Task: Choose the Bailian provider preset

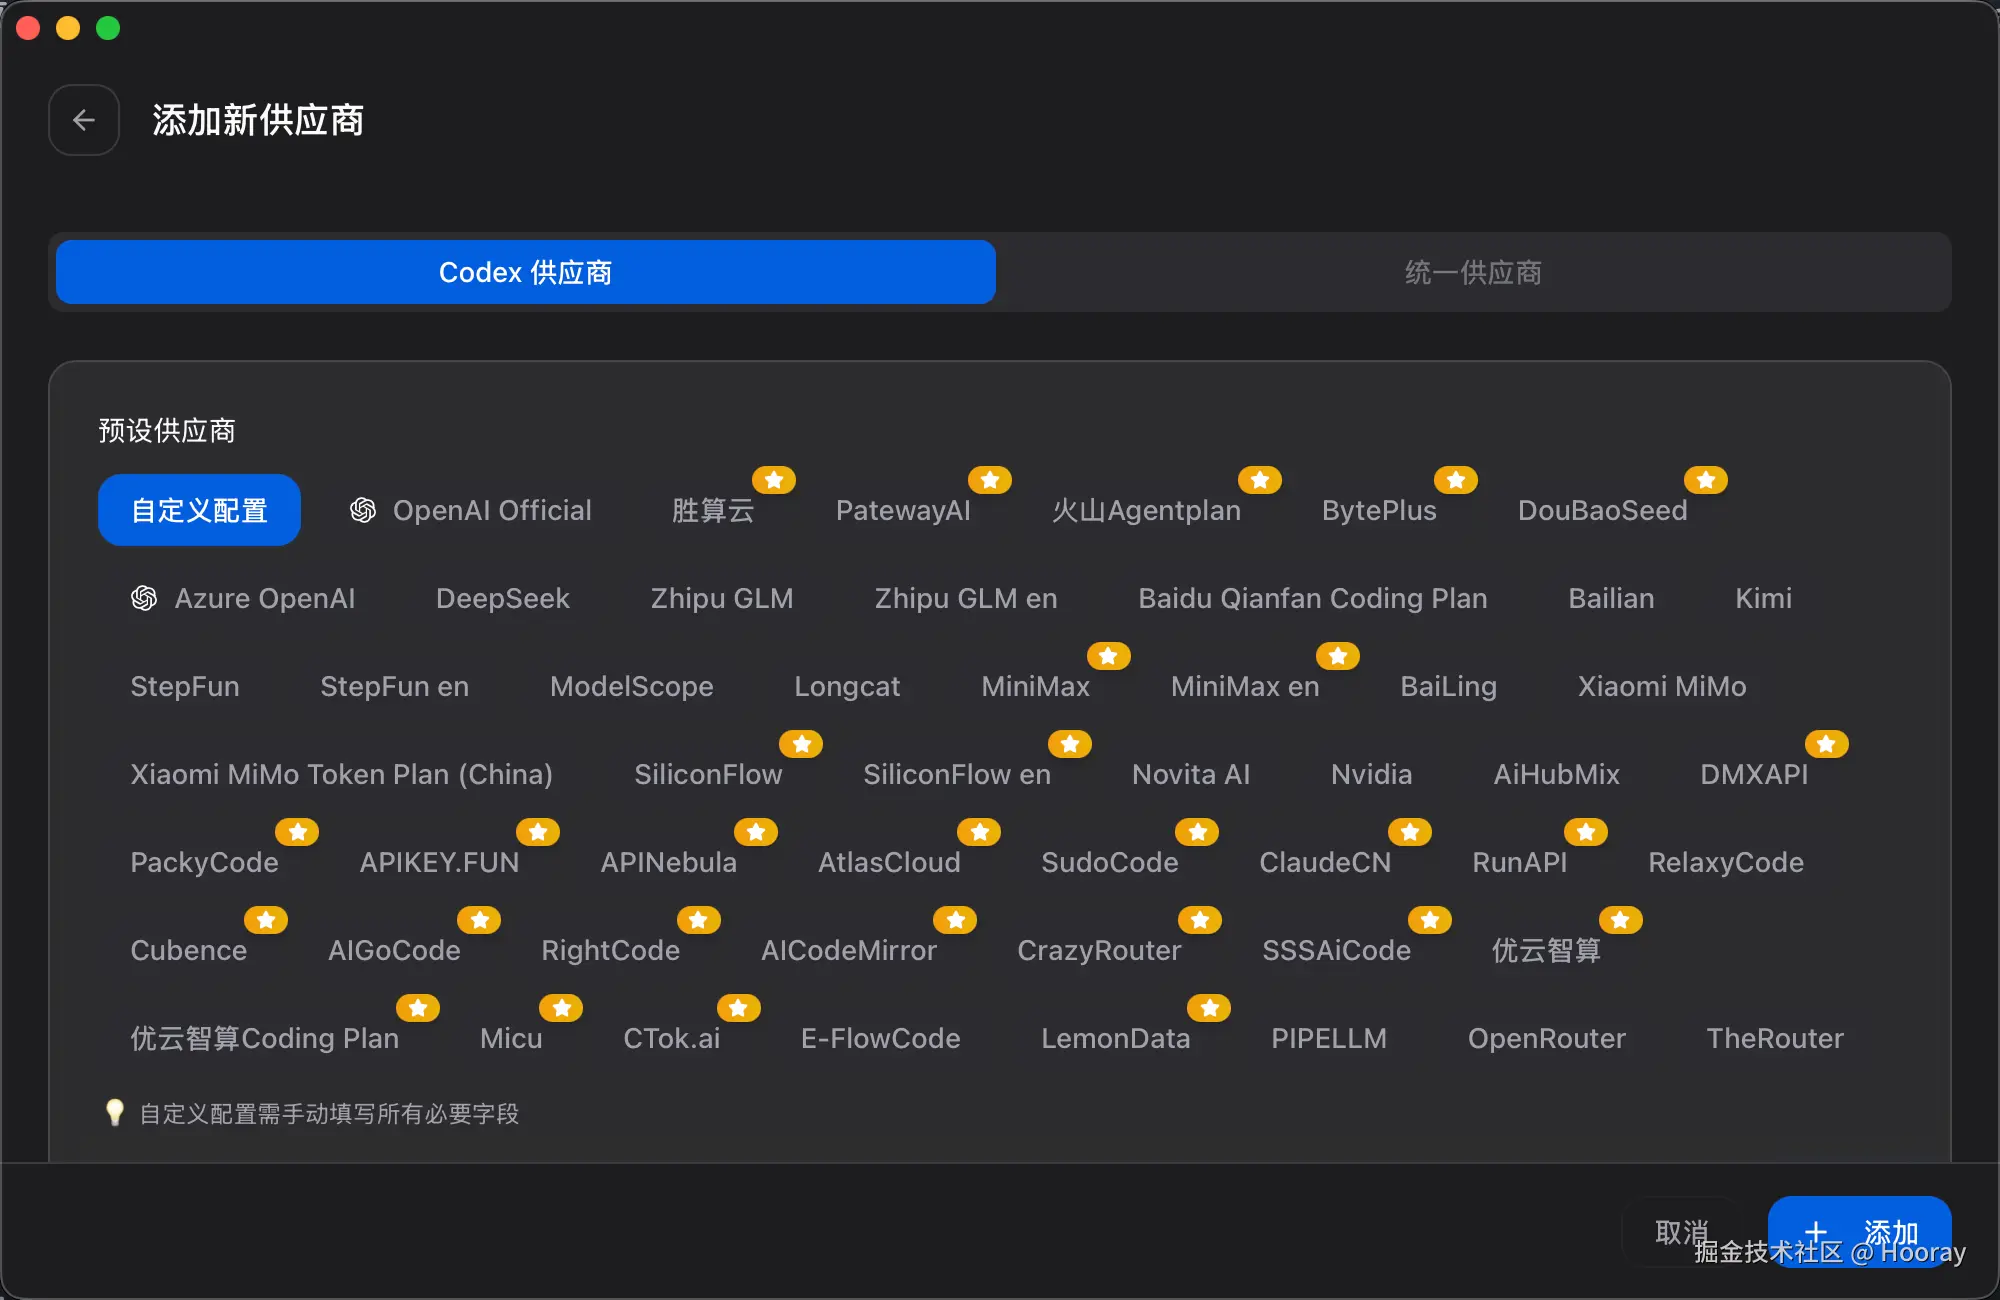Action: [x=1611, y=598]
